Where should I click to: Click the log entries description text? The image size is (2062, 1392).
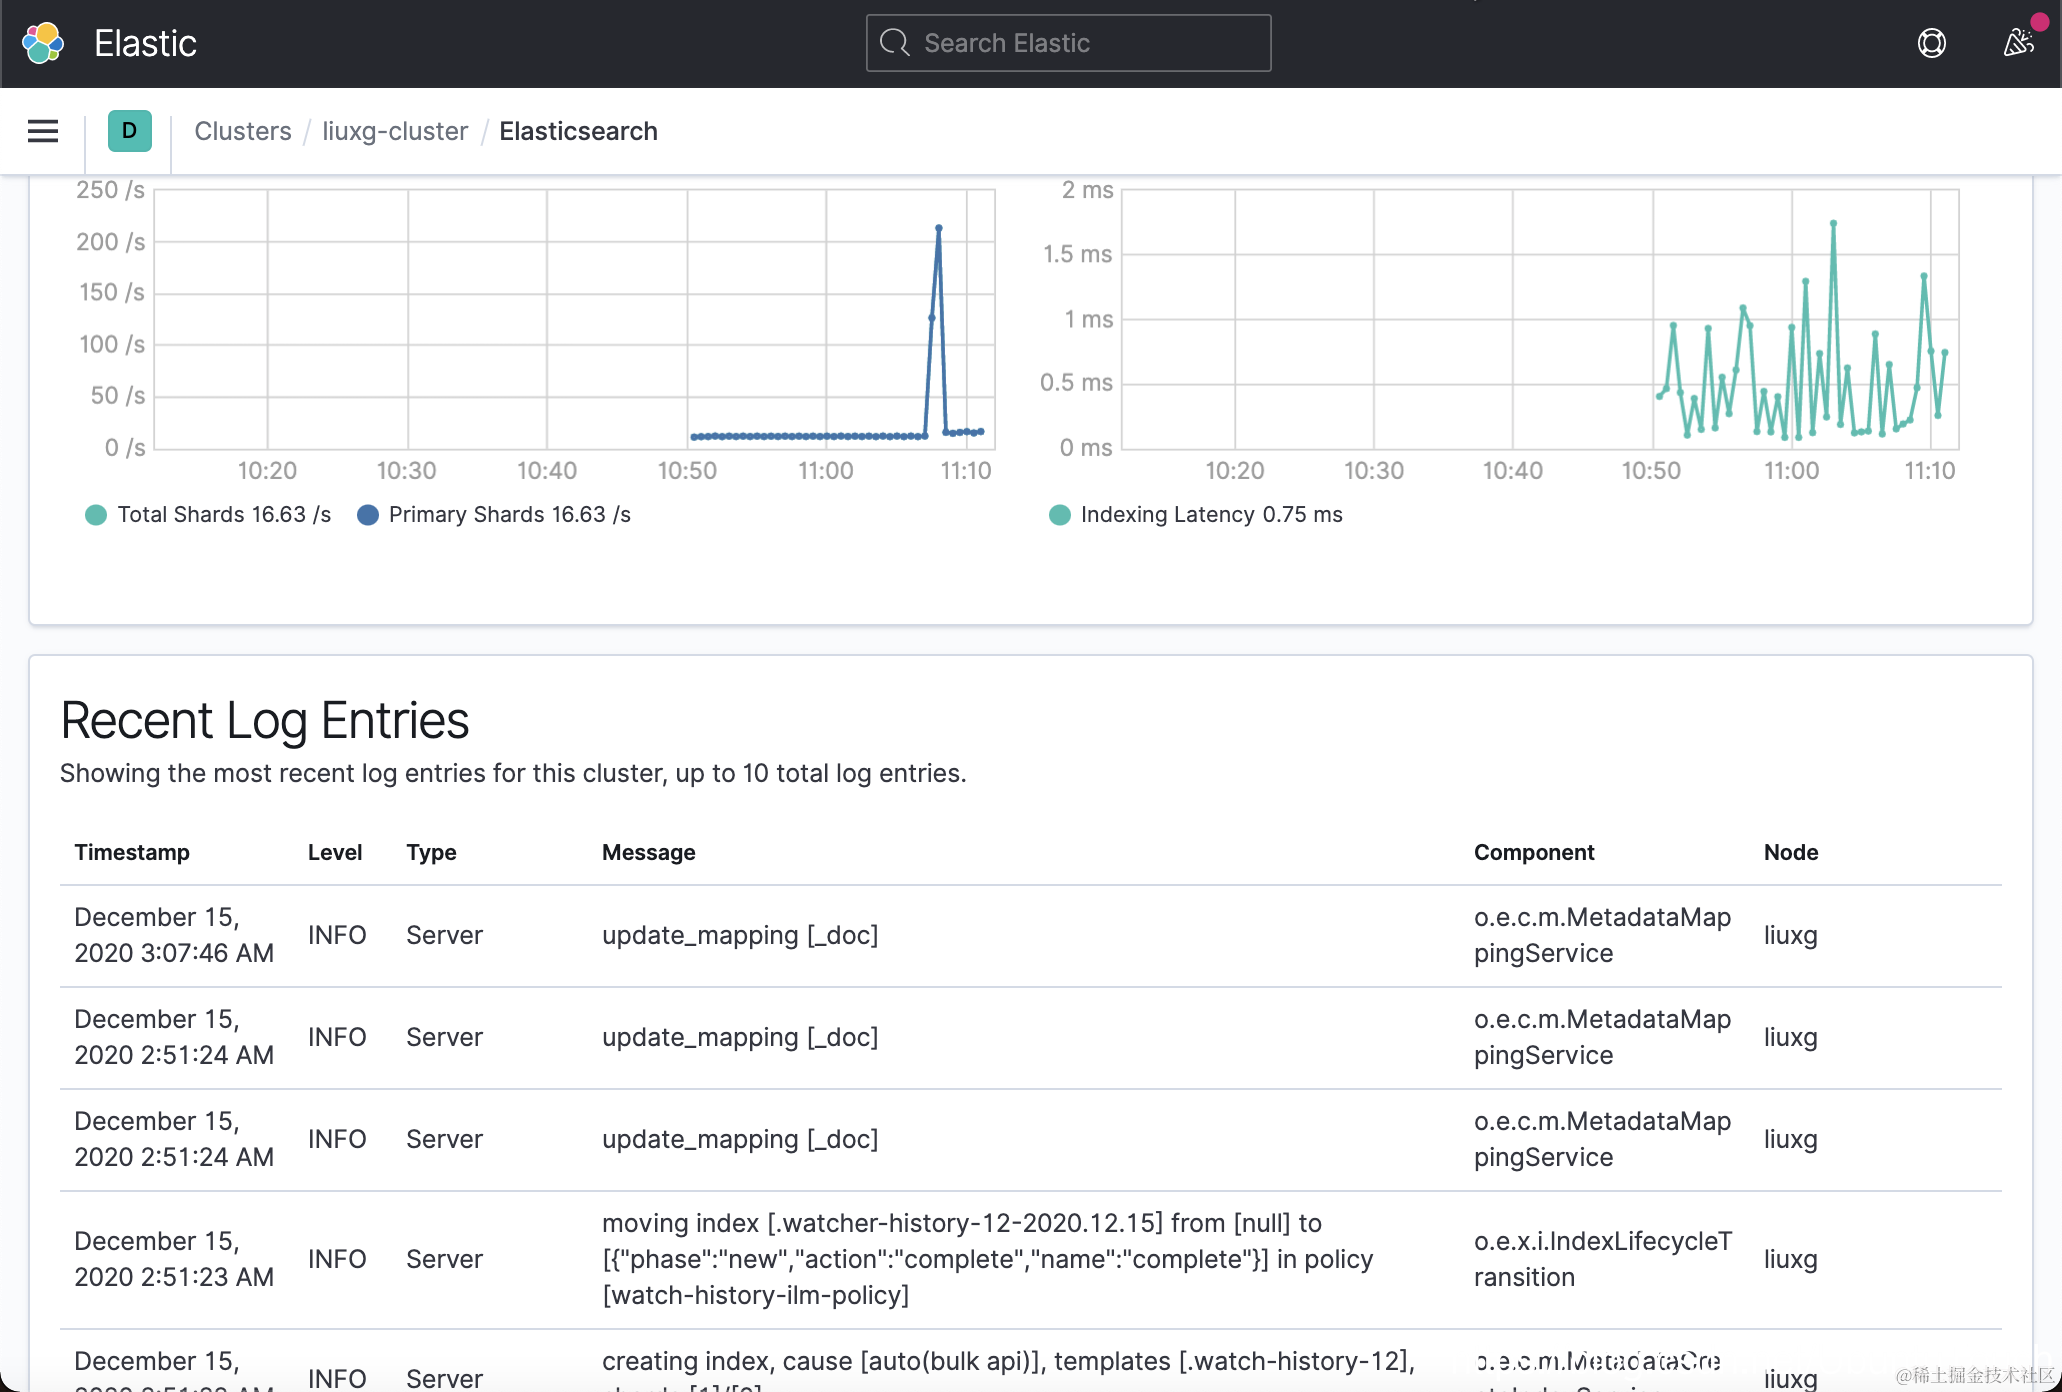tap(513, 773)
